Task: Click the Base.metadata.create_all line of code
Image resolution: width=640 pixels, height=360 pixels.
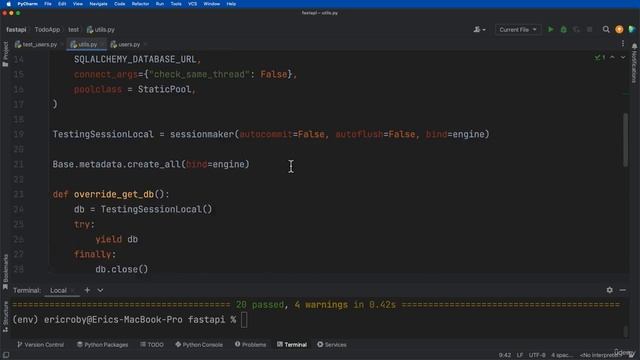Action: 151,164
